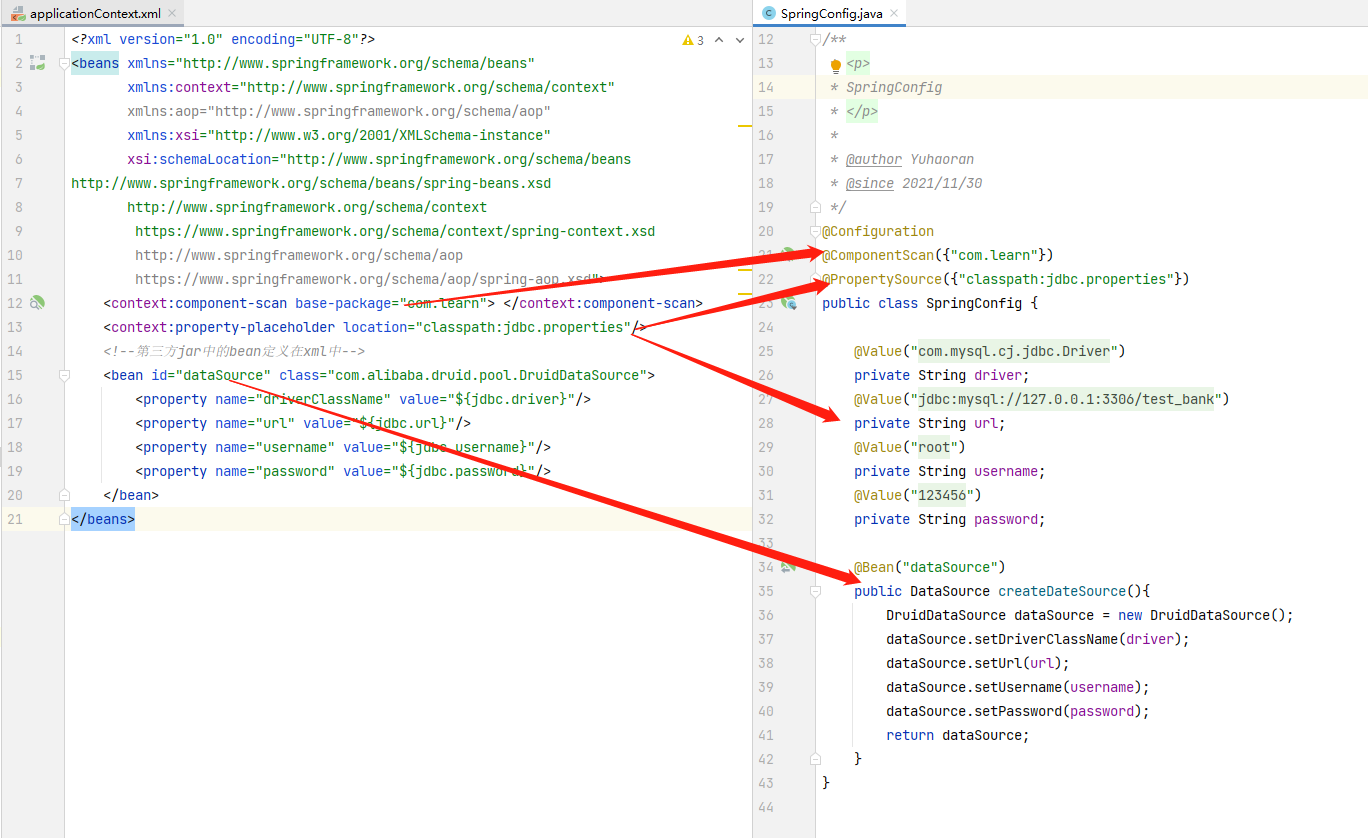Viewport: 1368px width, 838px height.
Task: Click 'private String password;' declaration
Action: point(950,519)
